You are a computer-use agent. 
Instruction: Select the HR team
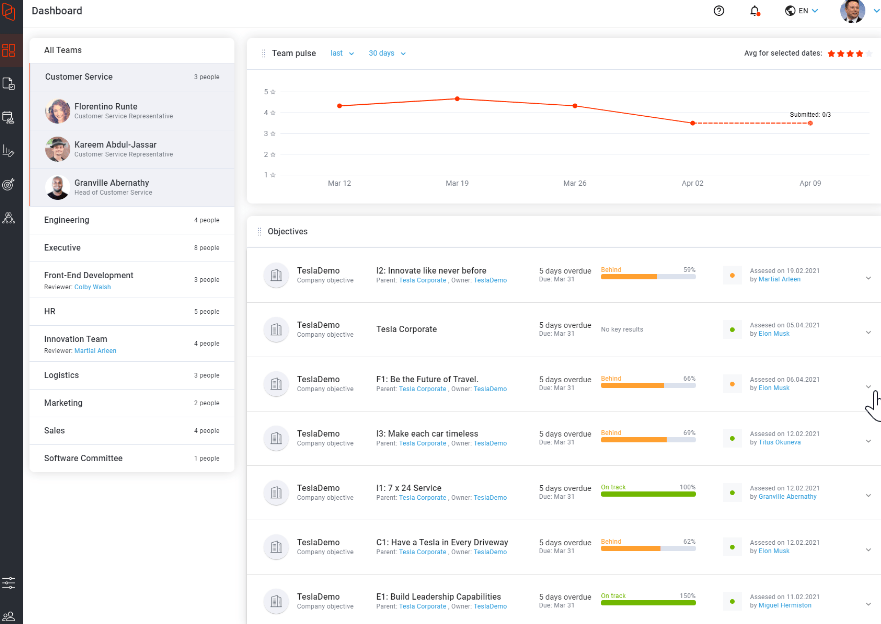pyautogui.click(x=131, y=311)
